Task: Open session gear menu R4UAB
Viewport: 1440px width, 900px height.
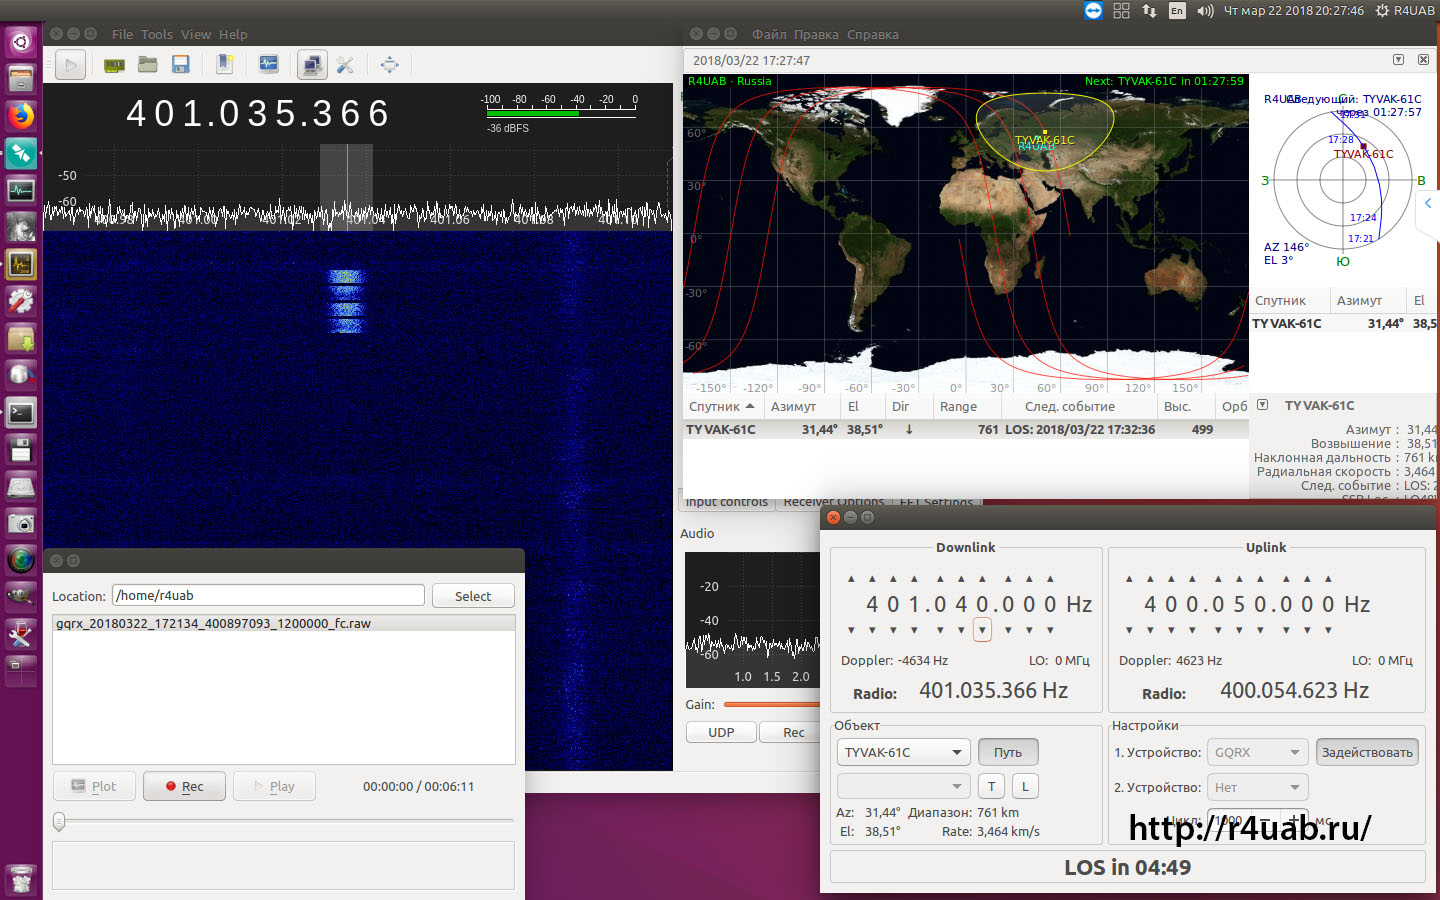Action: pos(1404,10)
